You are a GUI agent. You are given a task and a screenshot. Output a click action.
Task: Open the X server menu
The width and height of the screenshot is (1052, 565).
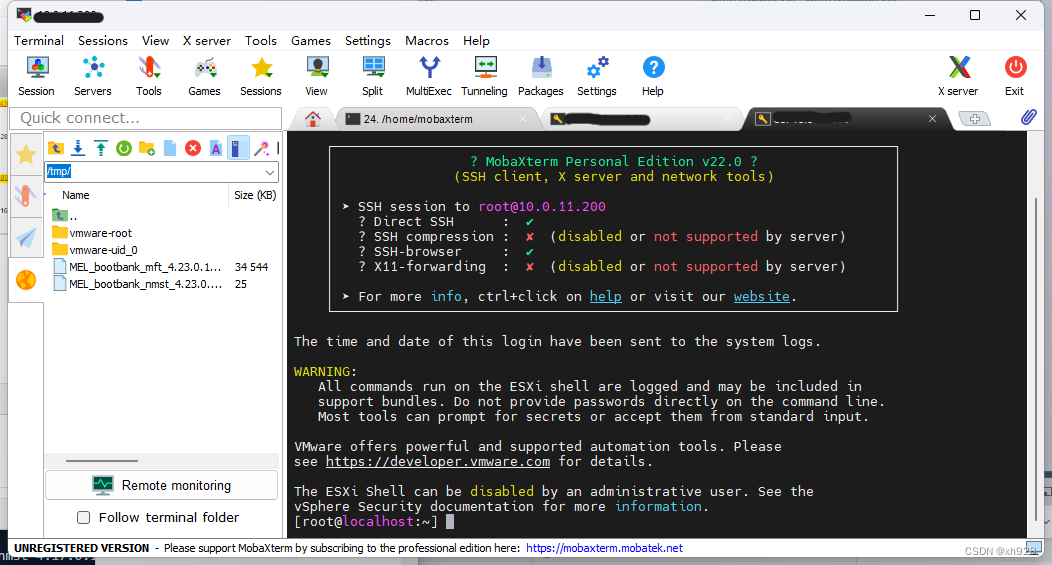(x=207, y=41)
